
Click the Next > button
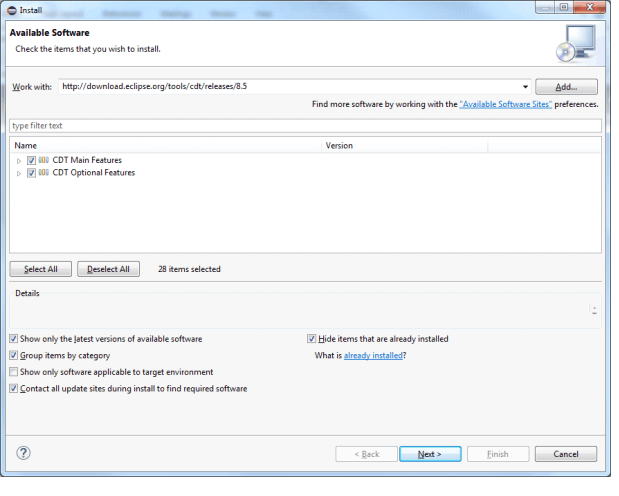click(x=430, y=454)
